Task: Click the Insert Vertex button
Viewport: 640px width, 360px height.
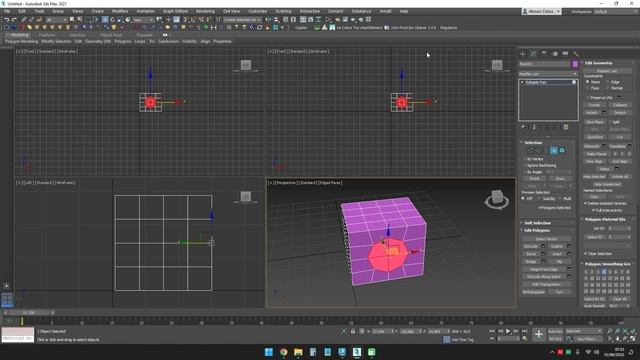Action: point(546,239)
